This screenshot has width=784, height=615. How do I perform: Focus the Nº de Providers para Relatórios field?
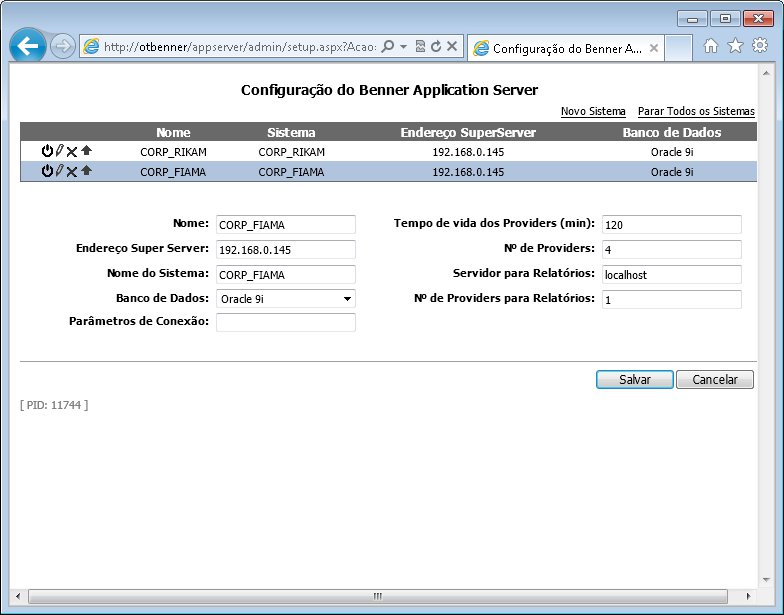(672, 300)
